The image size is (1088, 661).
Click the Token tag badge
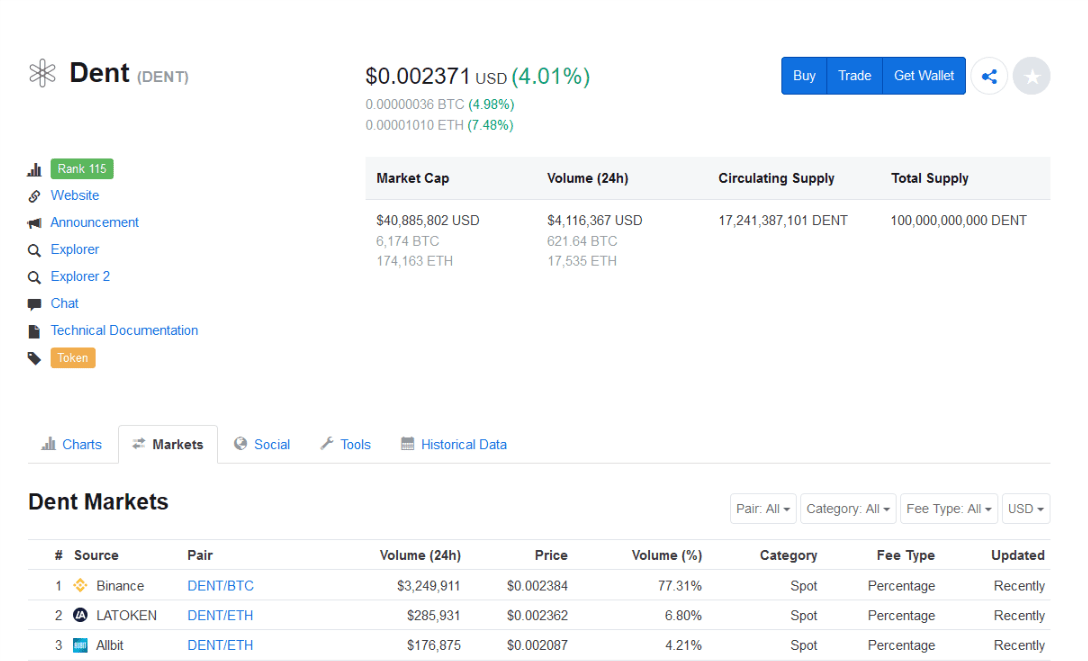point(73,358)
